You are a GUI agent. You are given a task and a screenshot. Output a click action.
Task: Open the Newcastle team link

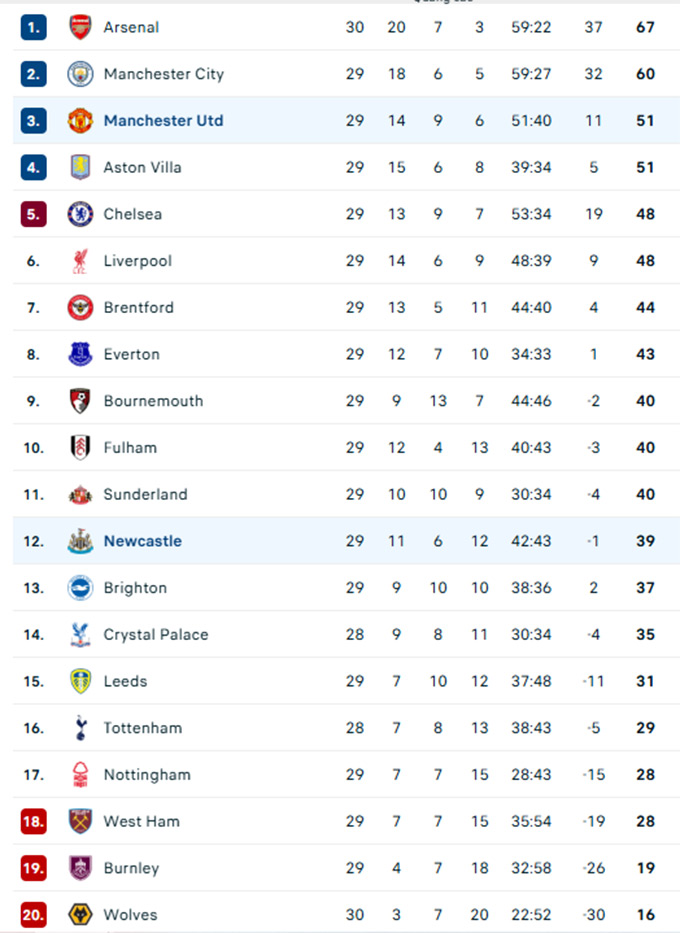tap(143, 541)
